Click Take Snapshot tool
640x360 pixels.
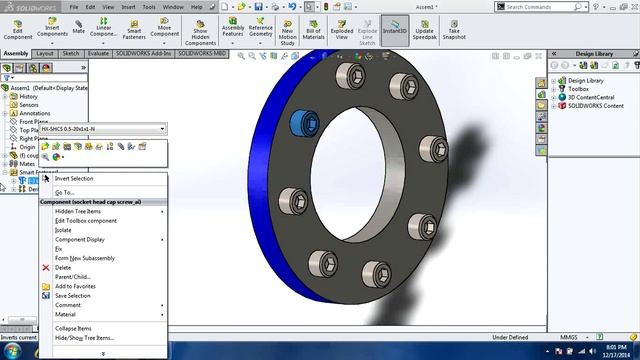pyautogui.click(x=454, y=29)
